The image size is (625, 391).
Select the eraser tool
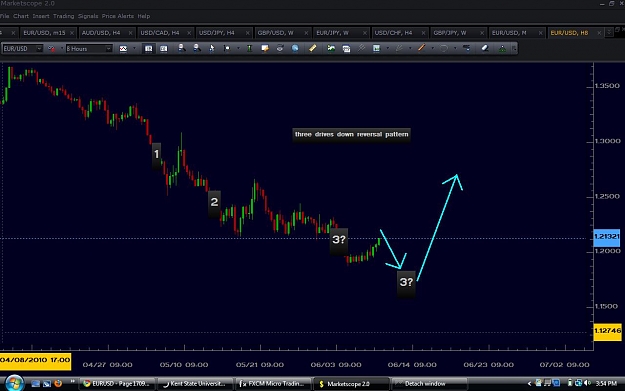[485, 48]
